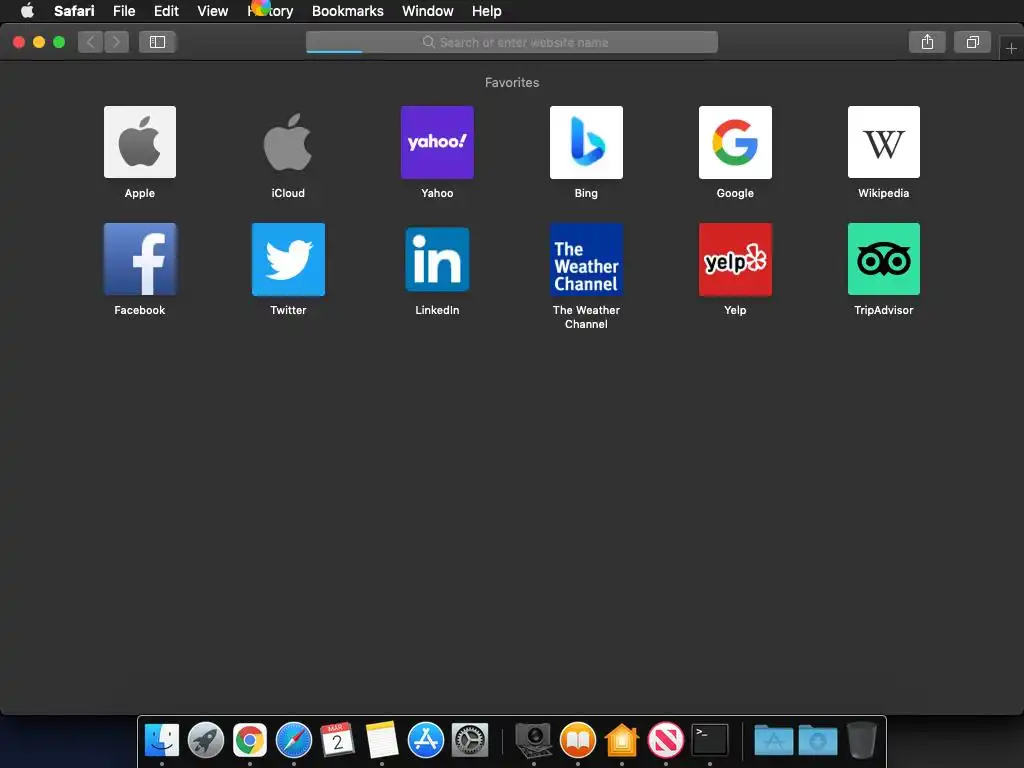Open the Facebook favorite
1024x768 pixels.
point(140,259)
